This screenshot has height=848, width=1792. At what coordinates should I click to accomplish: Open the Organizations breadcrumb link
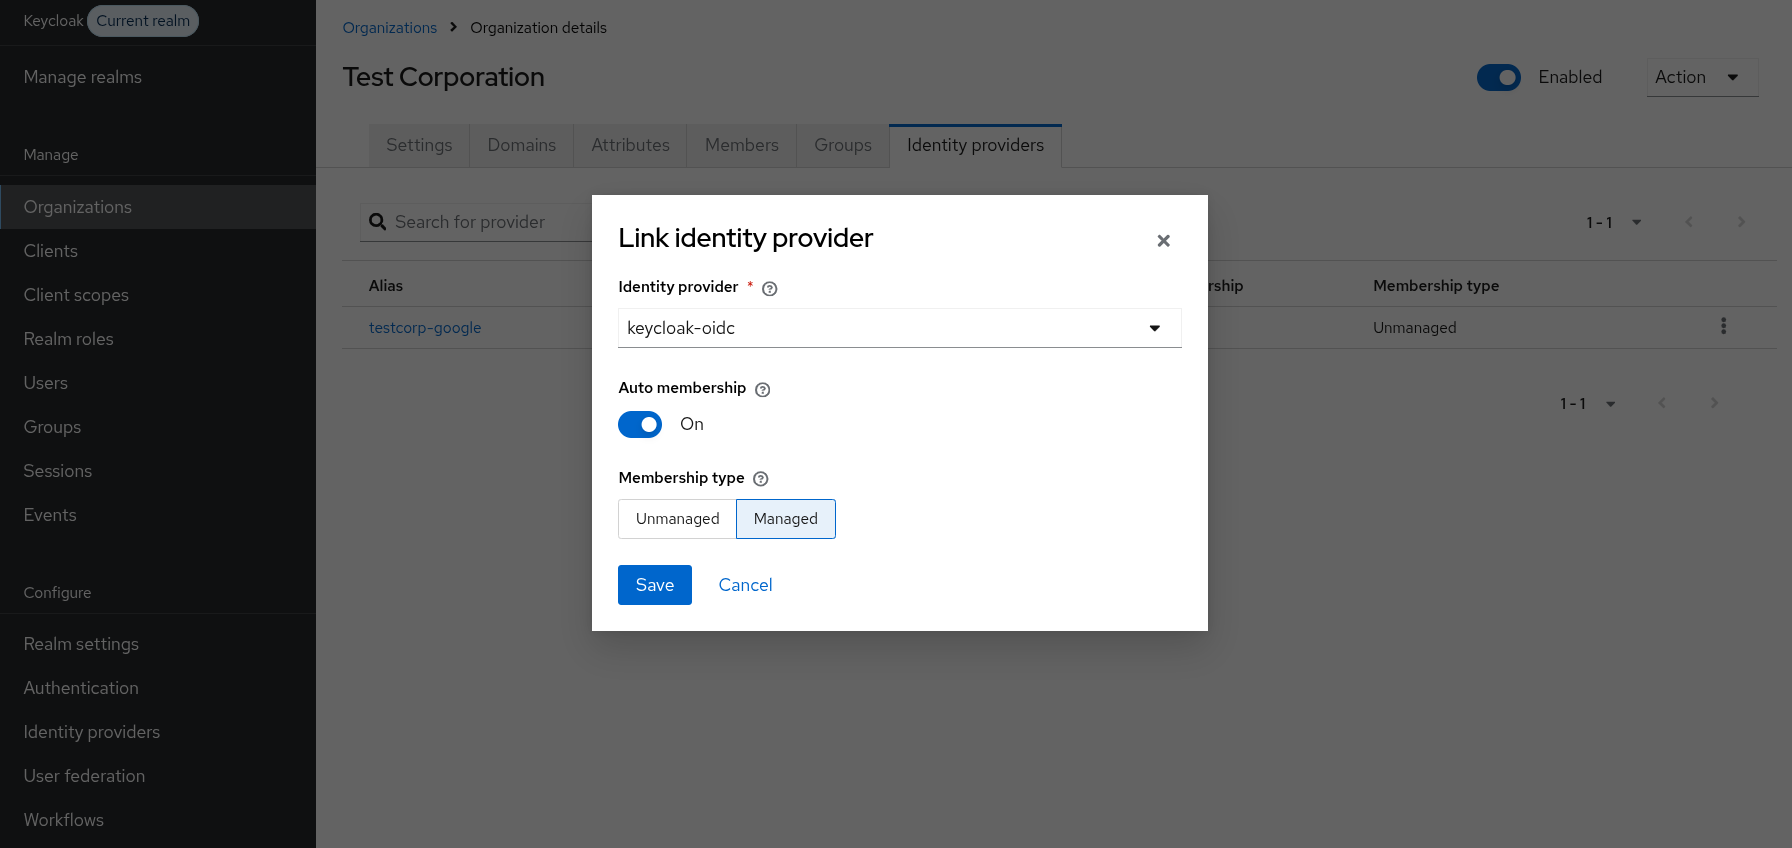pos(390,28)
